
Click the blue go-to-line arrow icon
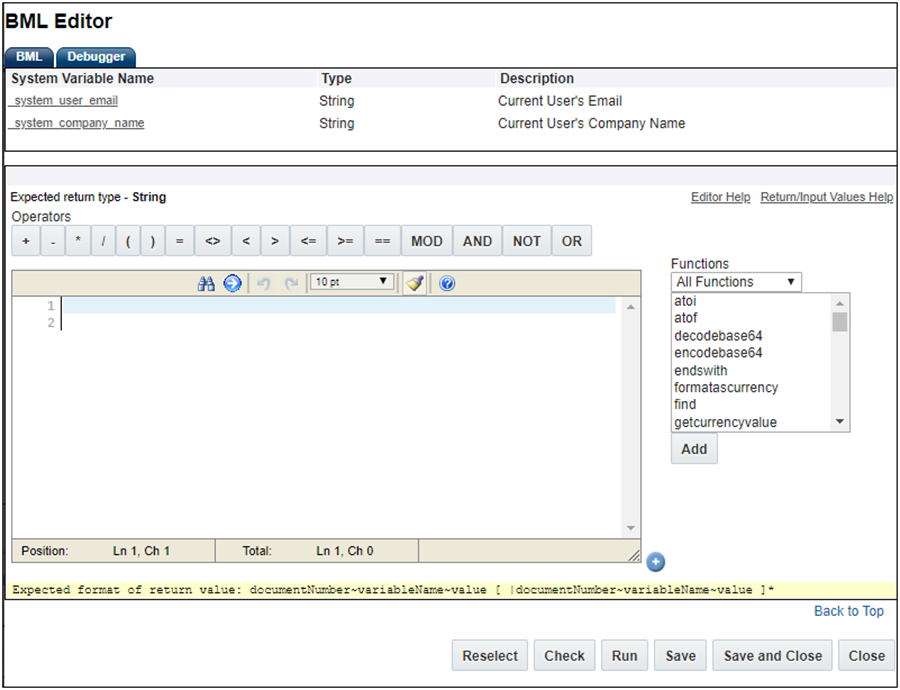(232, 283)
